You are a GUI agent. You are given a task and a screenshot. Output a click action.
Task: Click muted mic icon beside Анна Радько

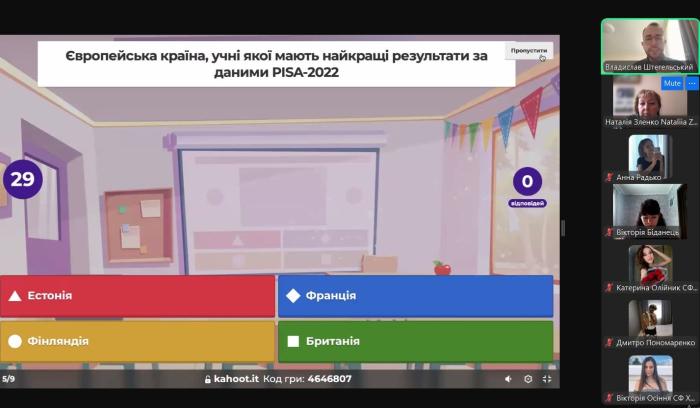coord(609,177)
